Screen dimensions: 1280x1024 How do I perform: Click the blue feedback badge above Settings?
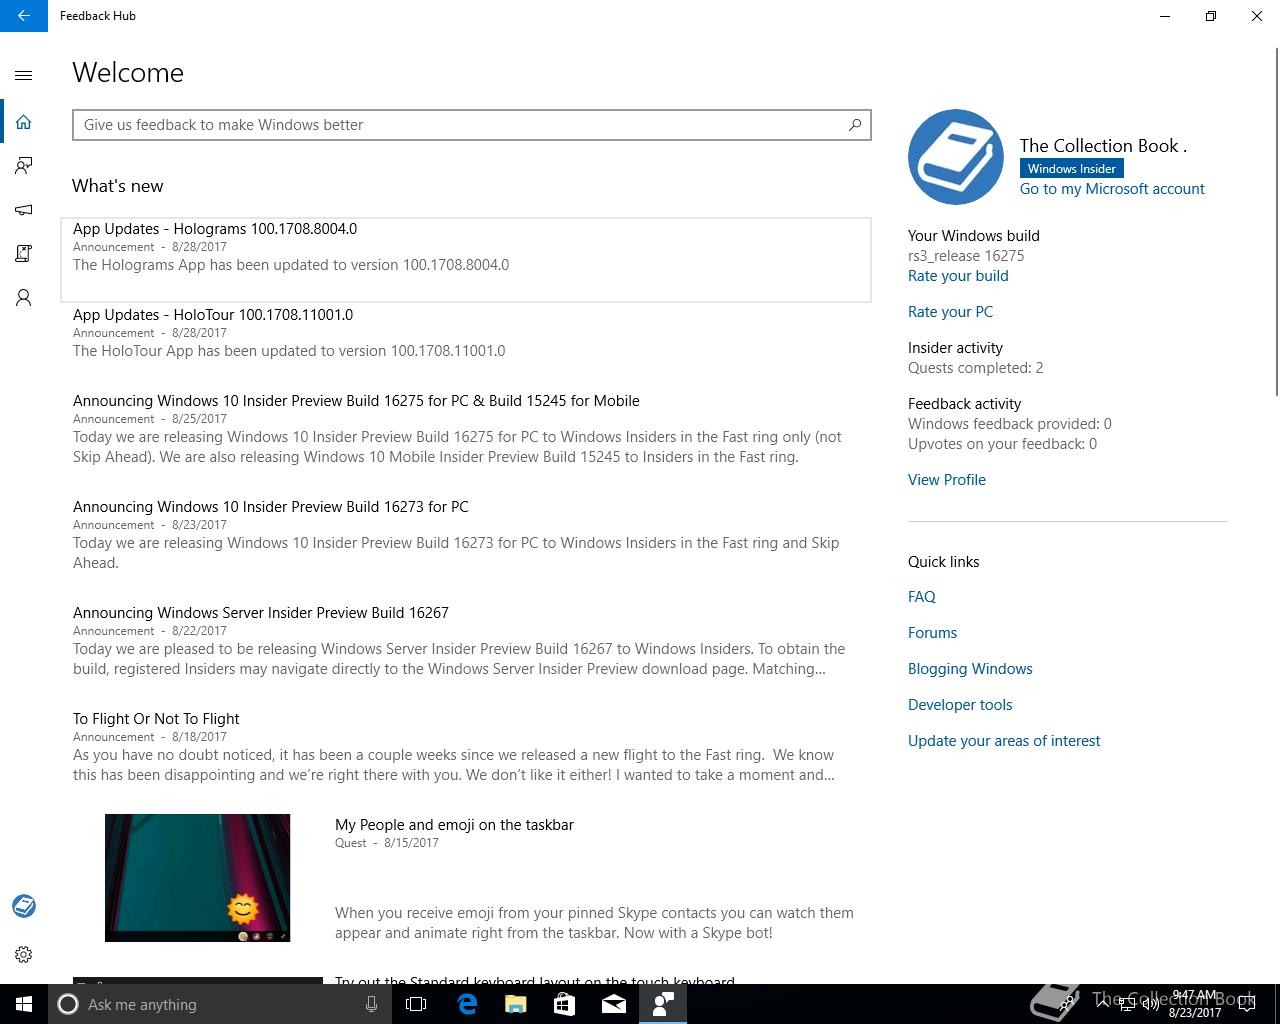[24, 906]
